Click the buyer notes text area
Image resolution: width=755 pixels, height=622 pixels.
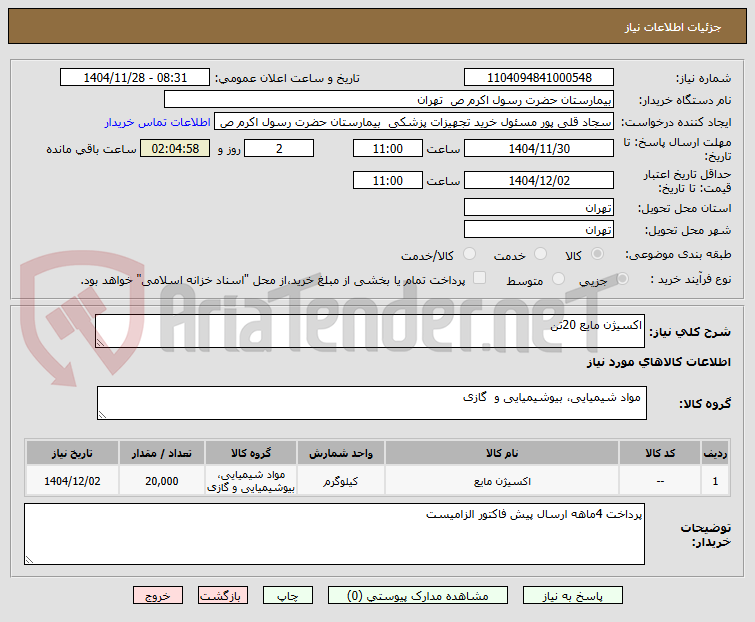tap(334, 534)
